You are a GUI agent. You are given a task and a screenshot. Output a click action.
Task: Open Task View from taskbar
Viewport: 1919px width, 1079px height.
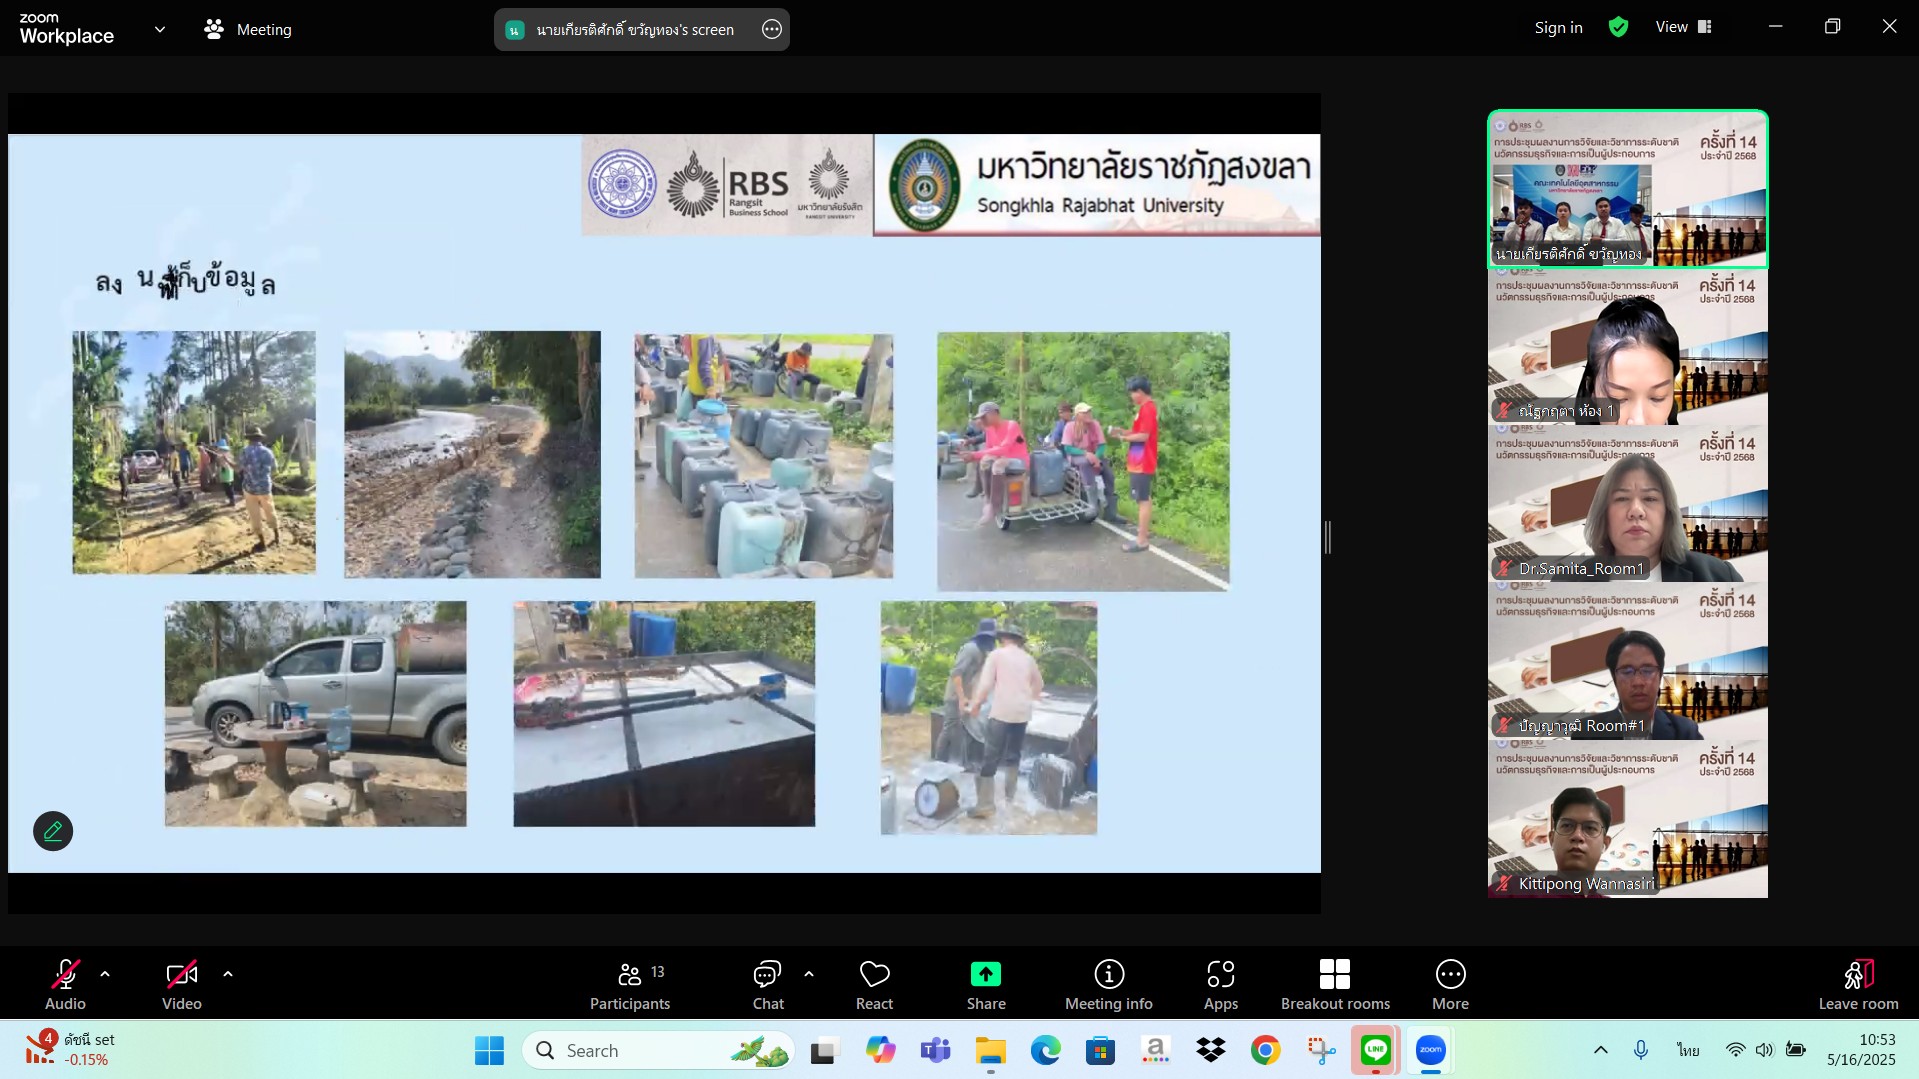824,1050
